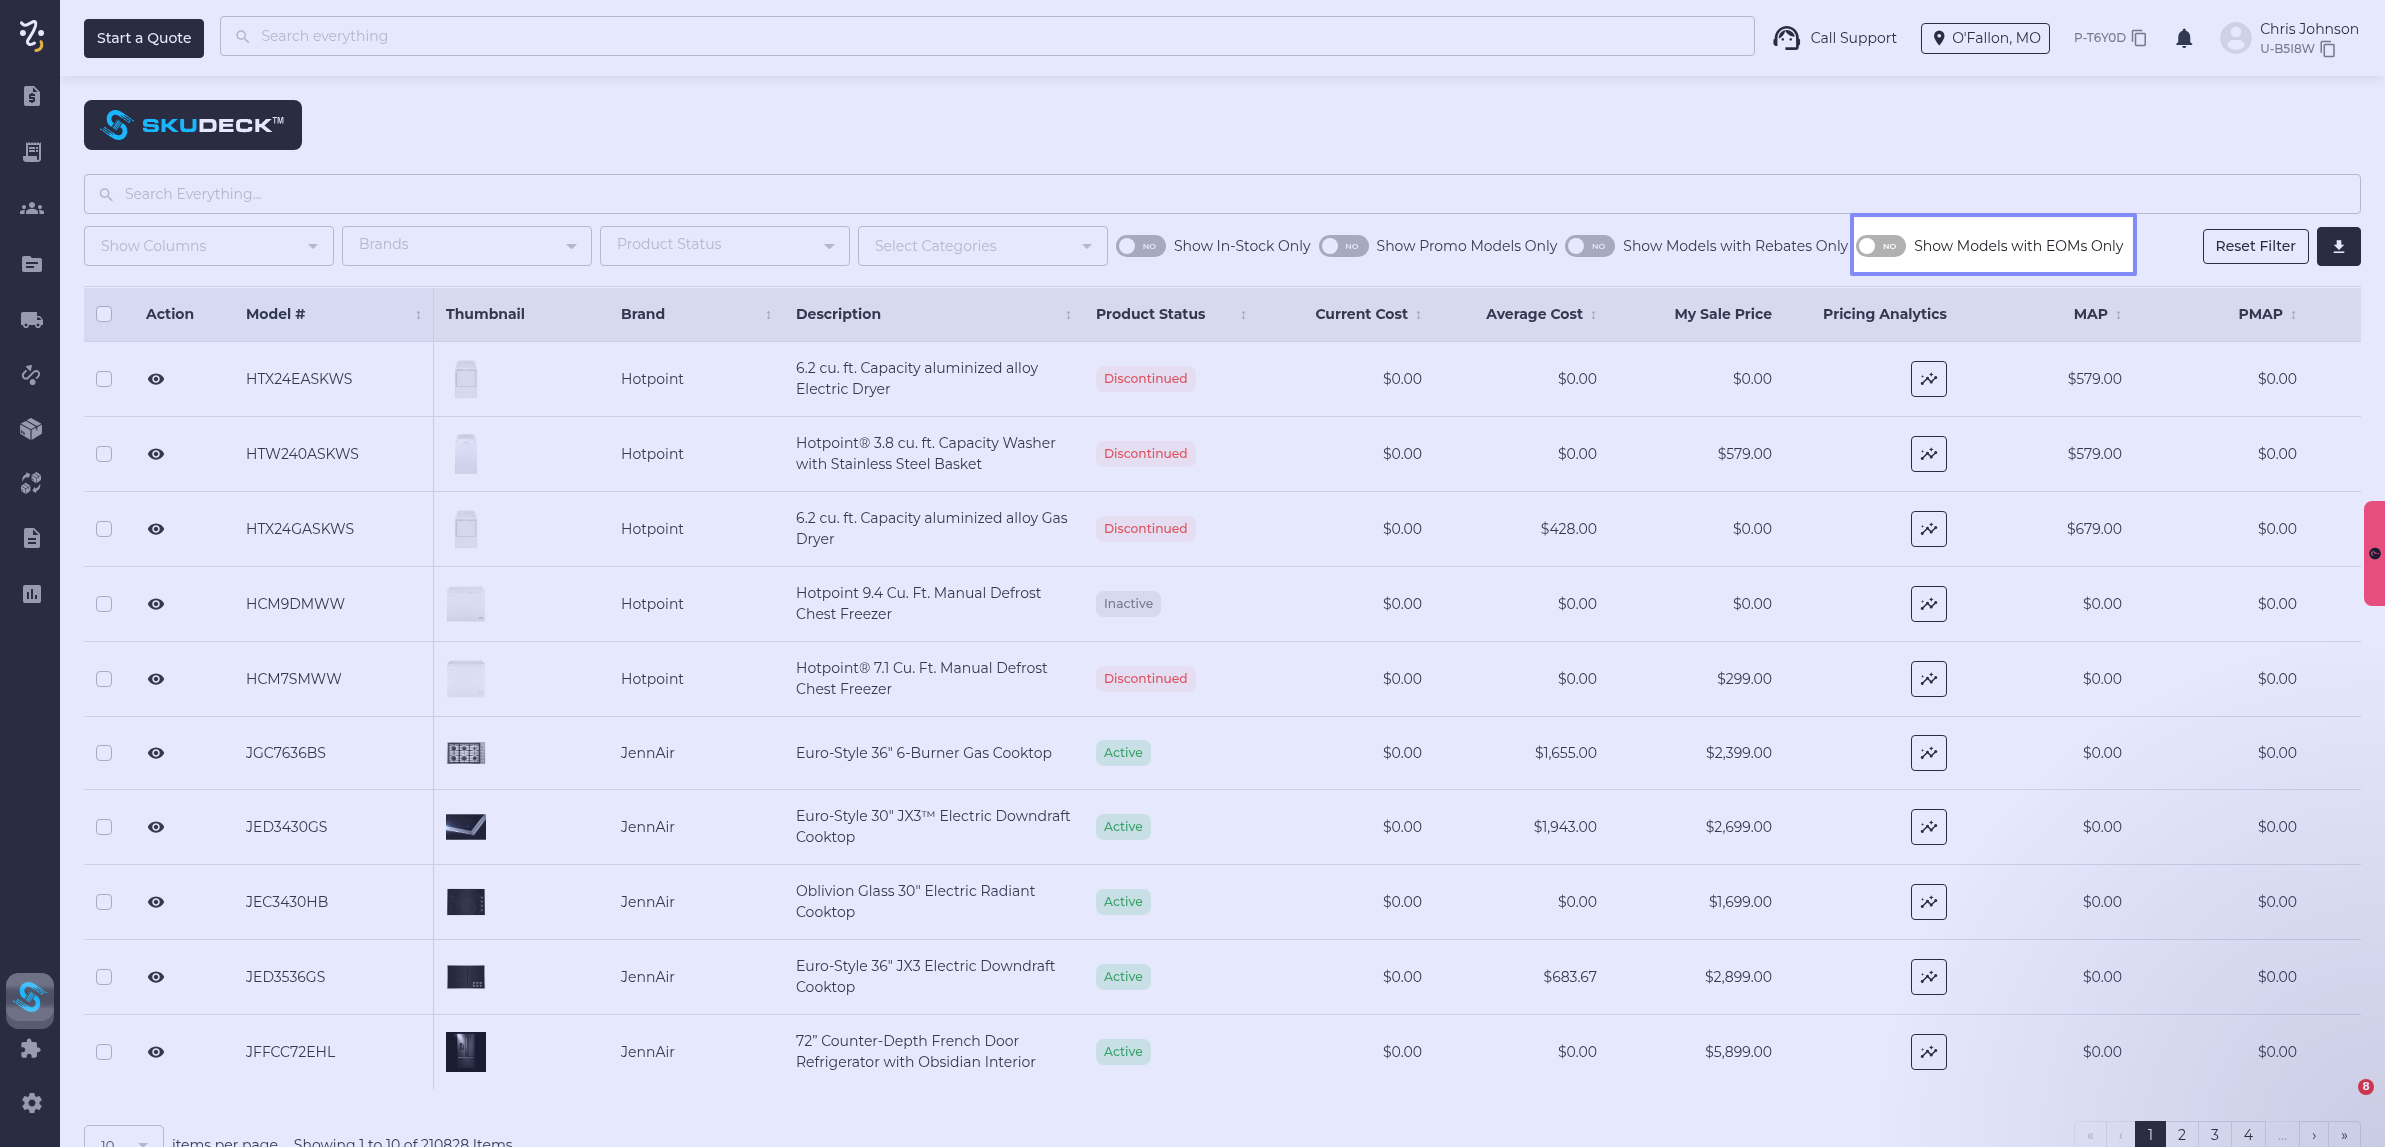Click the settings gear in sidebar

31,1103
